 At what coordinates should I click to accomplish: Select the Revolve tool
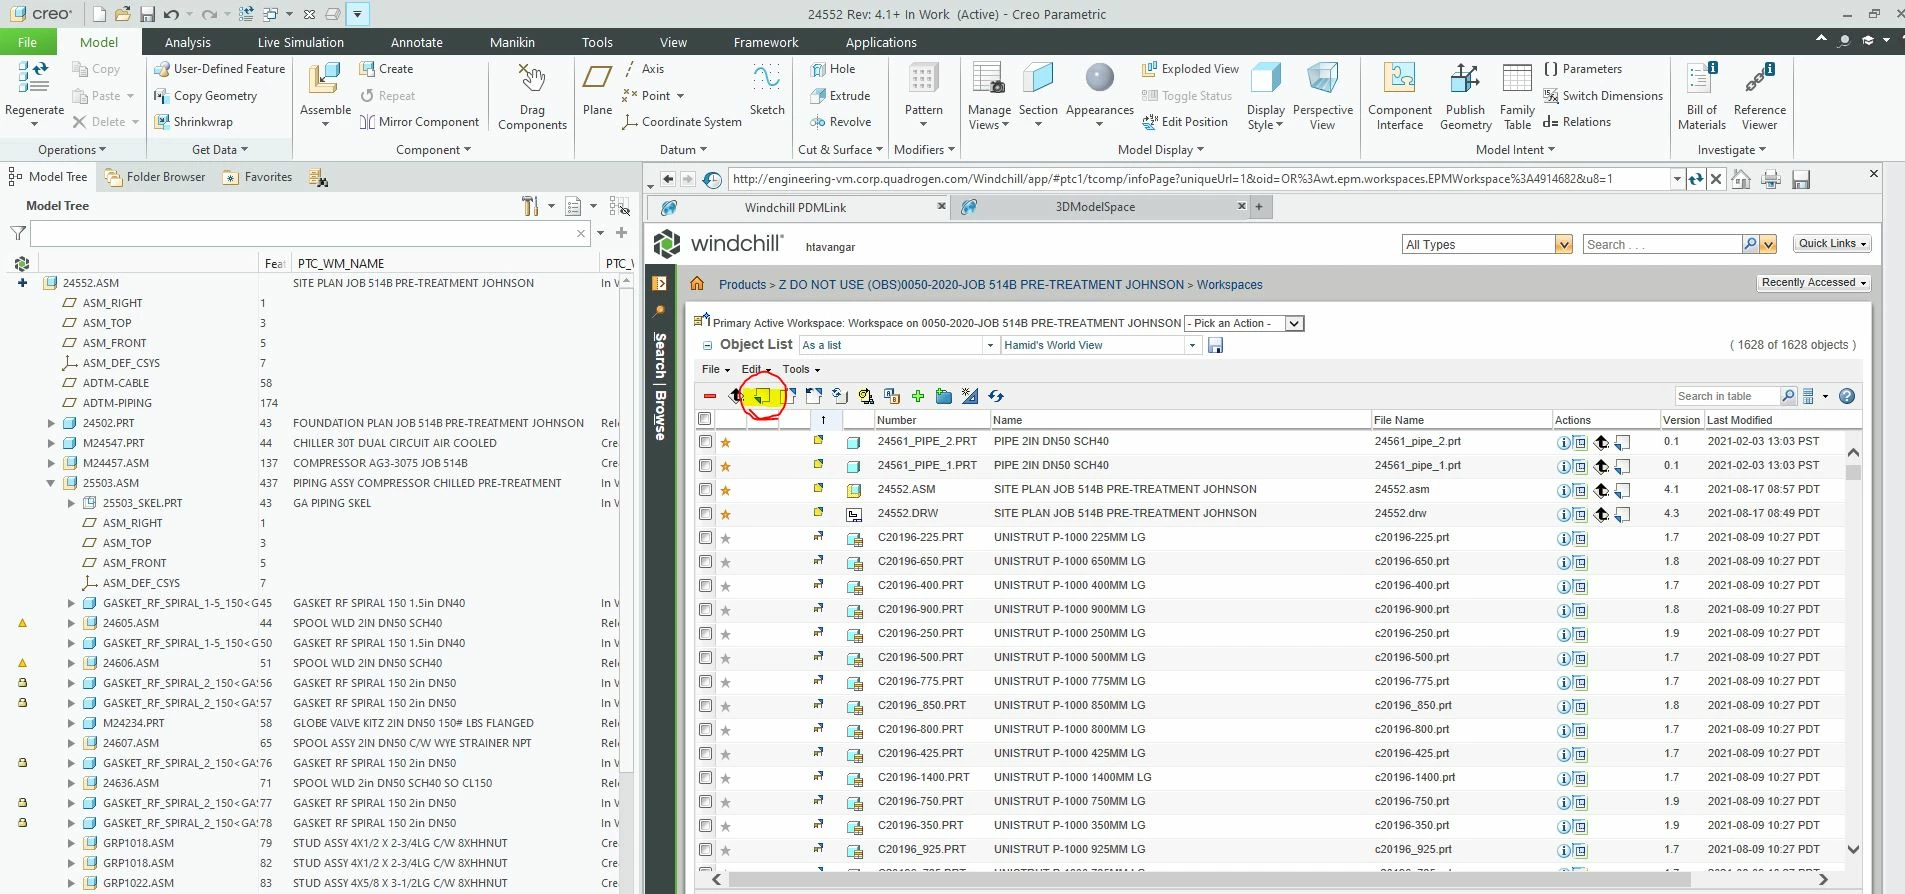point(840,122)
